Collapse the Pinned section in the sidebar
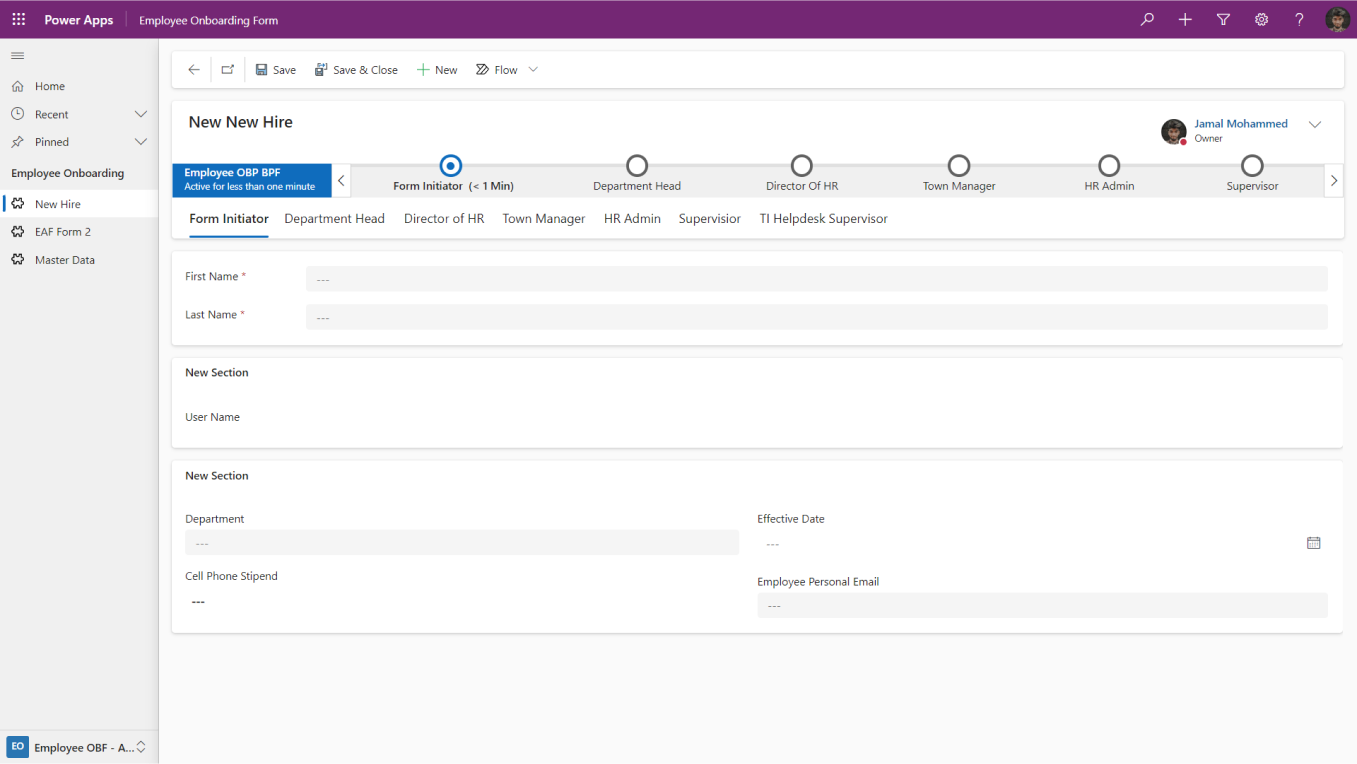Viewport: 1357px width, 764px height. [140, 142]
